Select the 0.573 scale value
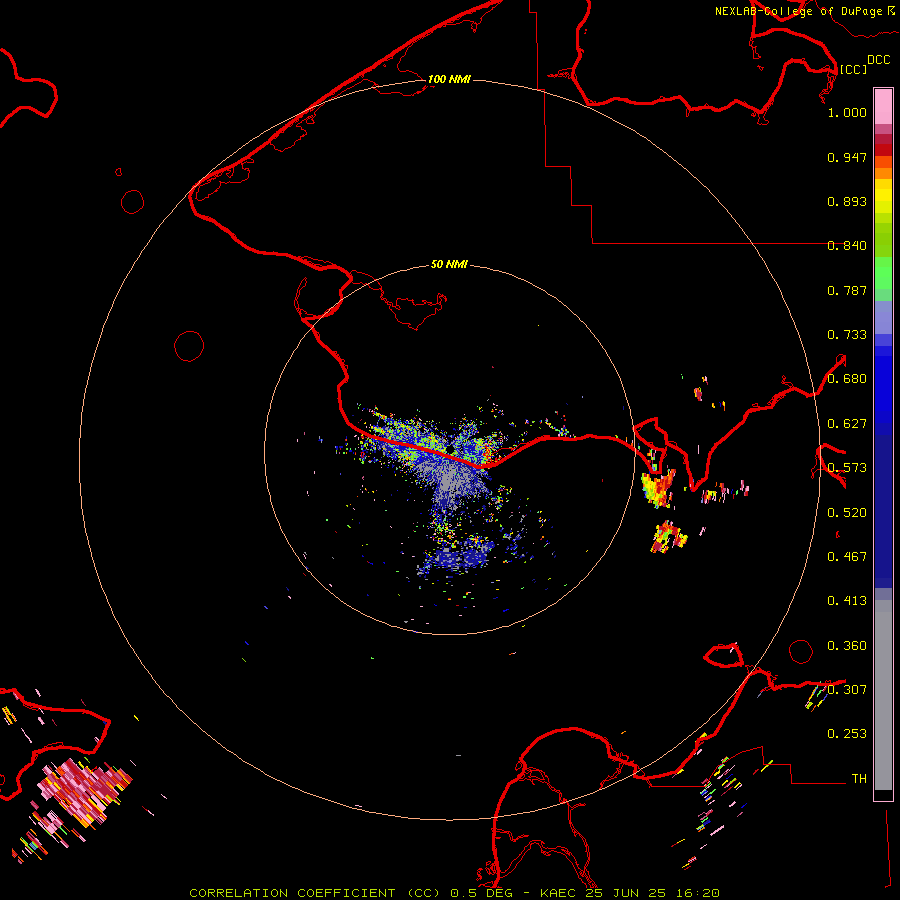Viewport: 900px width, 900px height. (847, 468)
